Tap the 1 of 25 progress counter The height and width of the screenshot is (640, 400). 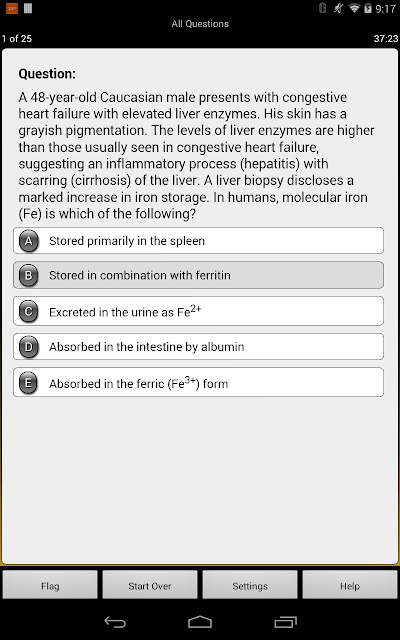click(x=17, y=39)
